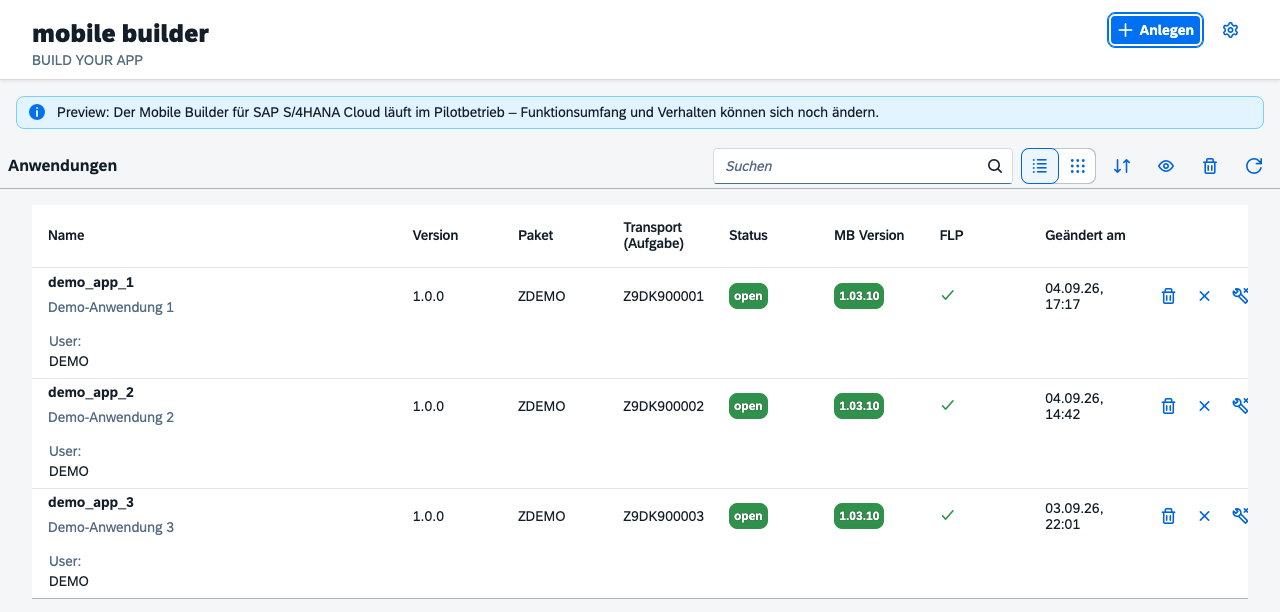Open the settings gear icon
The width and height of the screenshot is (1280, 612).
(1231, 30)
